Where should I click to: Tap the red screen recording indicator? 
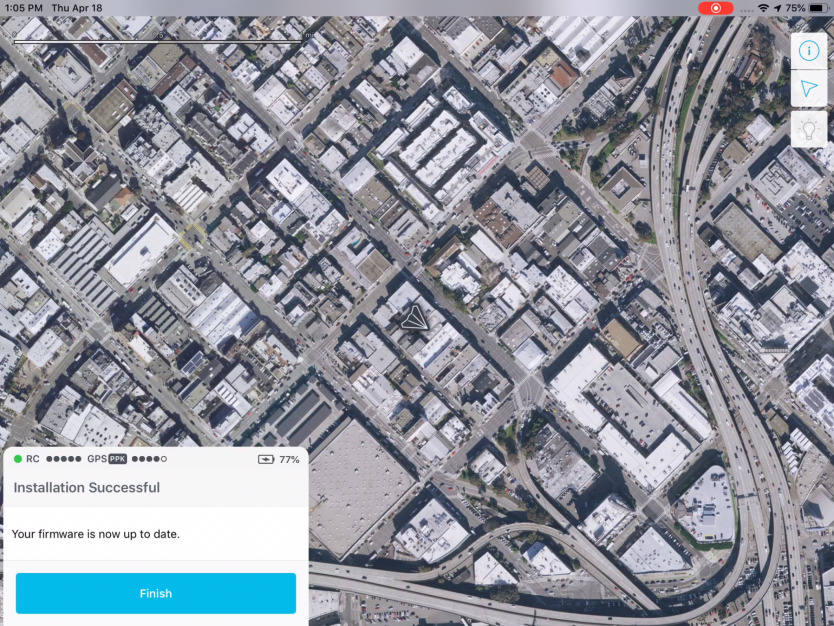point(715,8)
